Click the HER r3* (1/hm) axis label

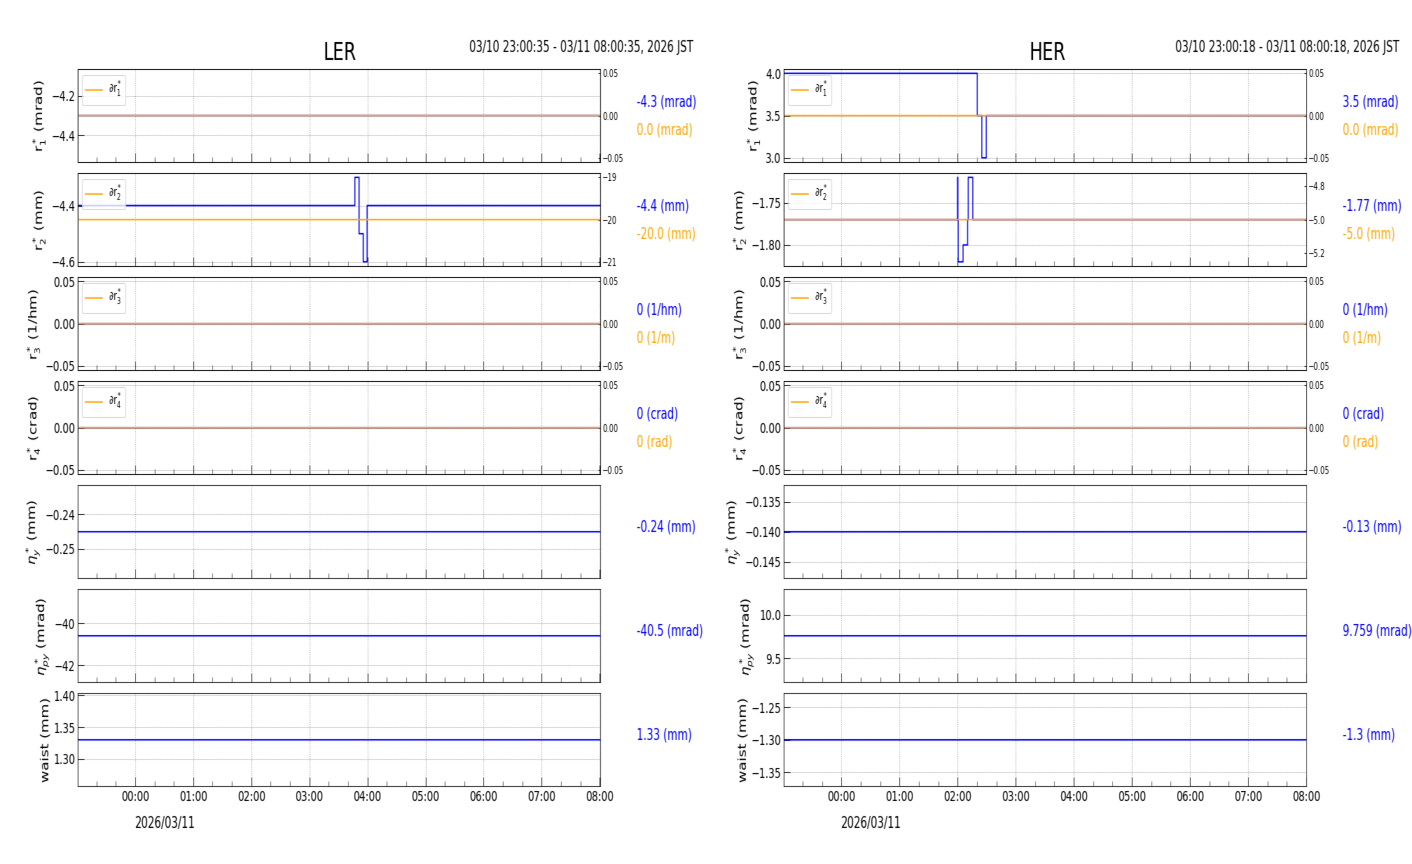739,324
